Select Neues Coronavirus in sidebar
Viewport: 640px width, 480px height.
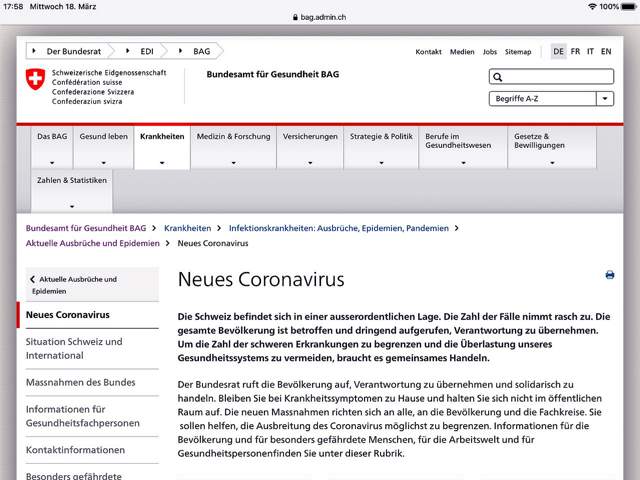(x=68, y=315)
